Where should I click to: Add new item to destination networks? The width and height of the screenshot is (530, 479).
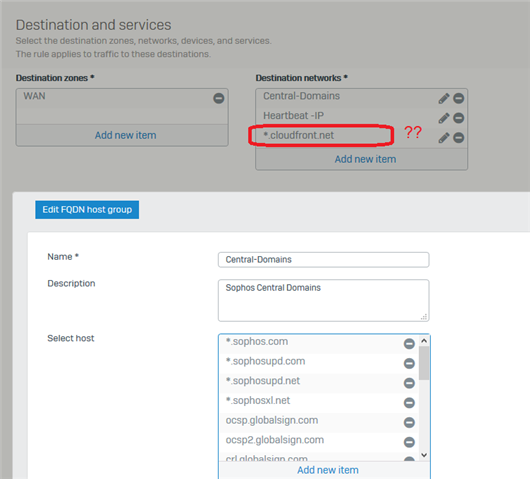365,159
